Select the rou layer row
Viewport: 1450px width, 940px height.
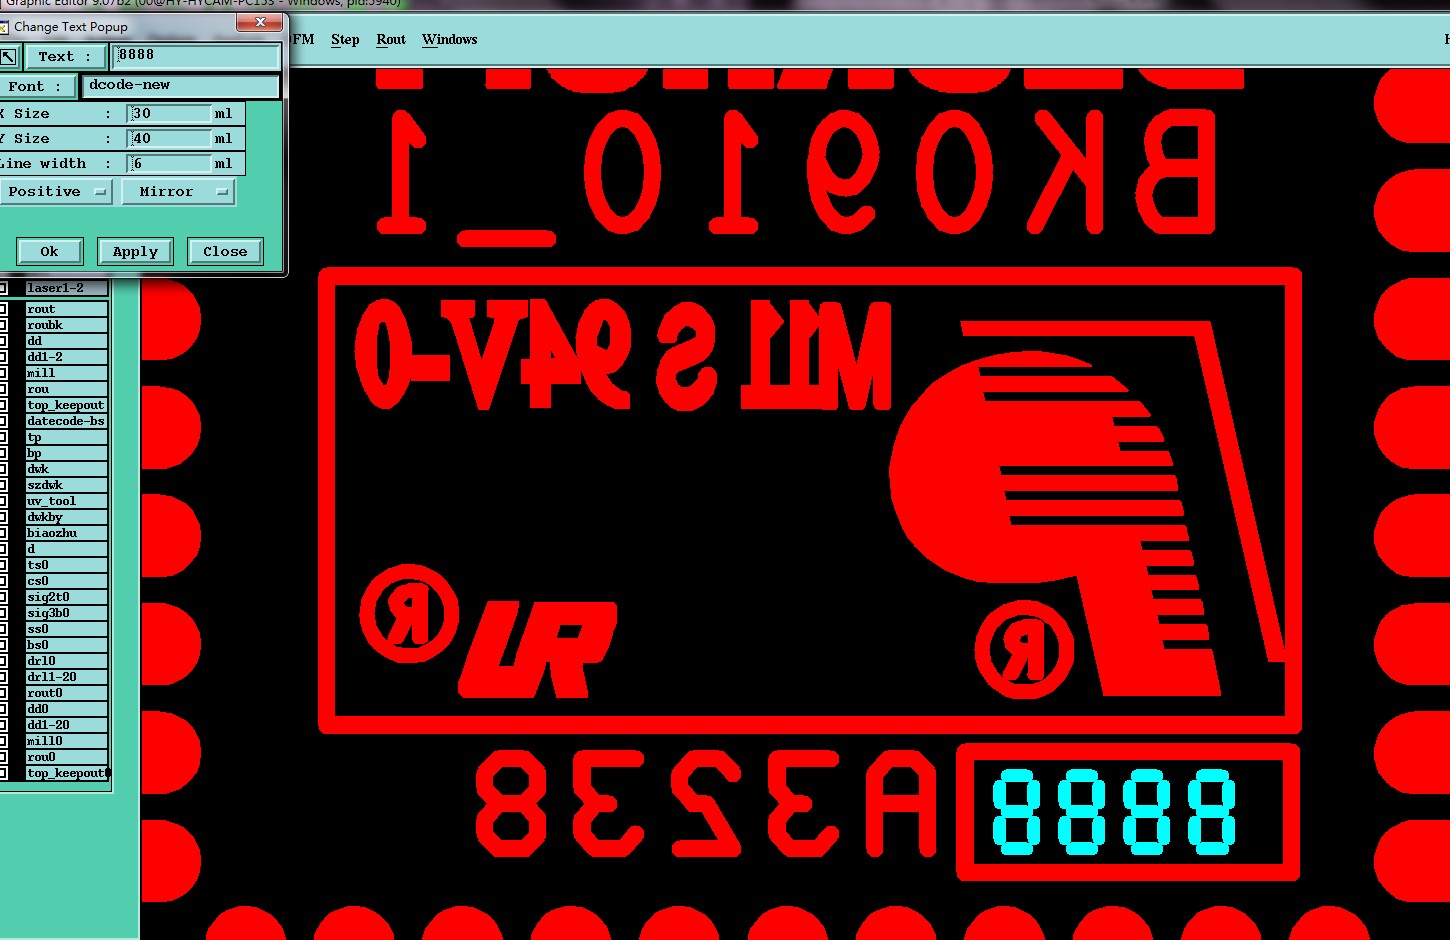pos(66,389)
